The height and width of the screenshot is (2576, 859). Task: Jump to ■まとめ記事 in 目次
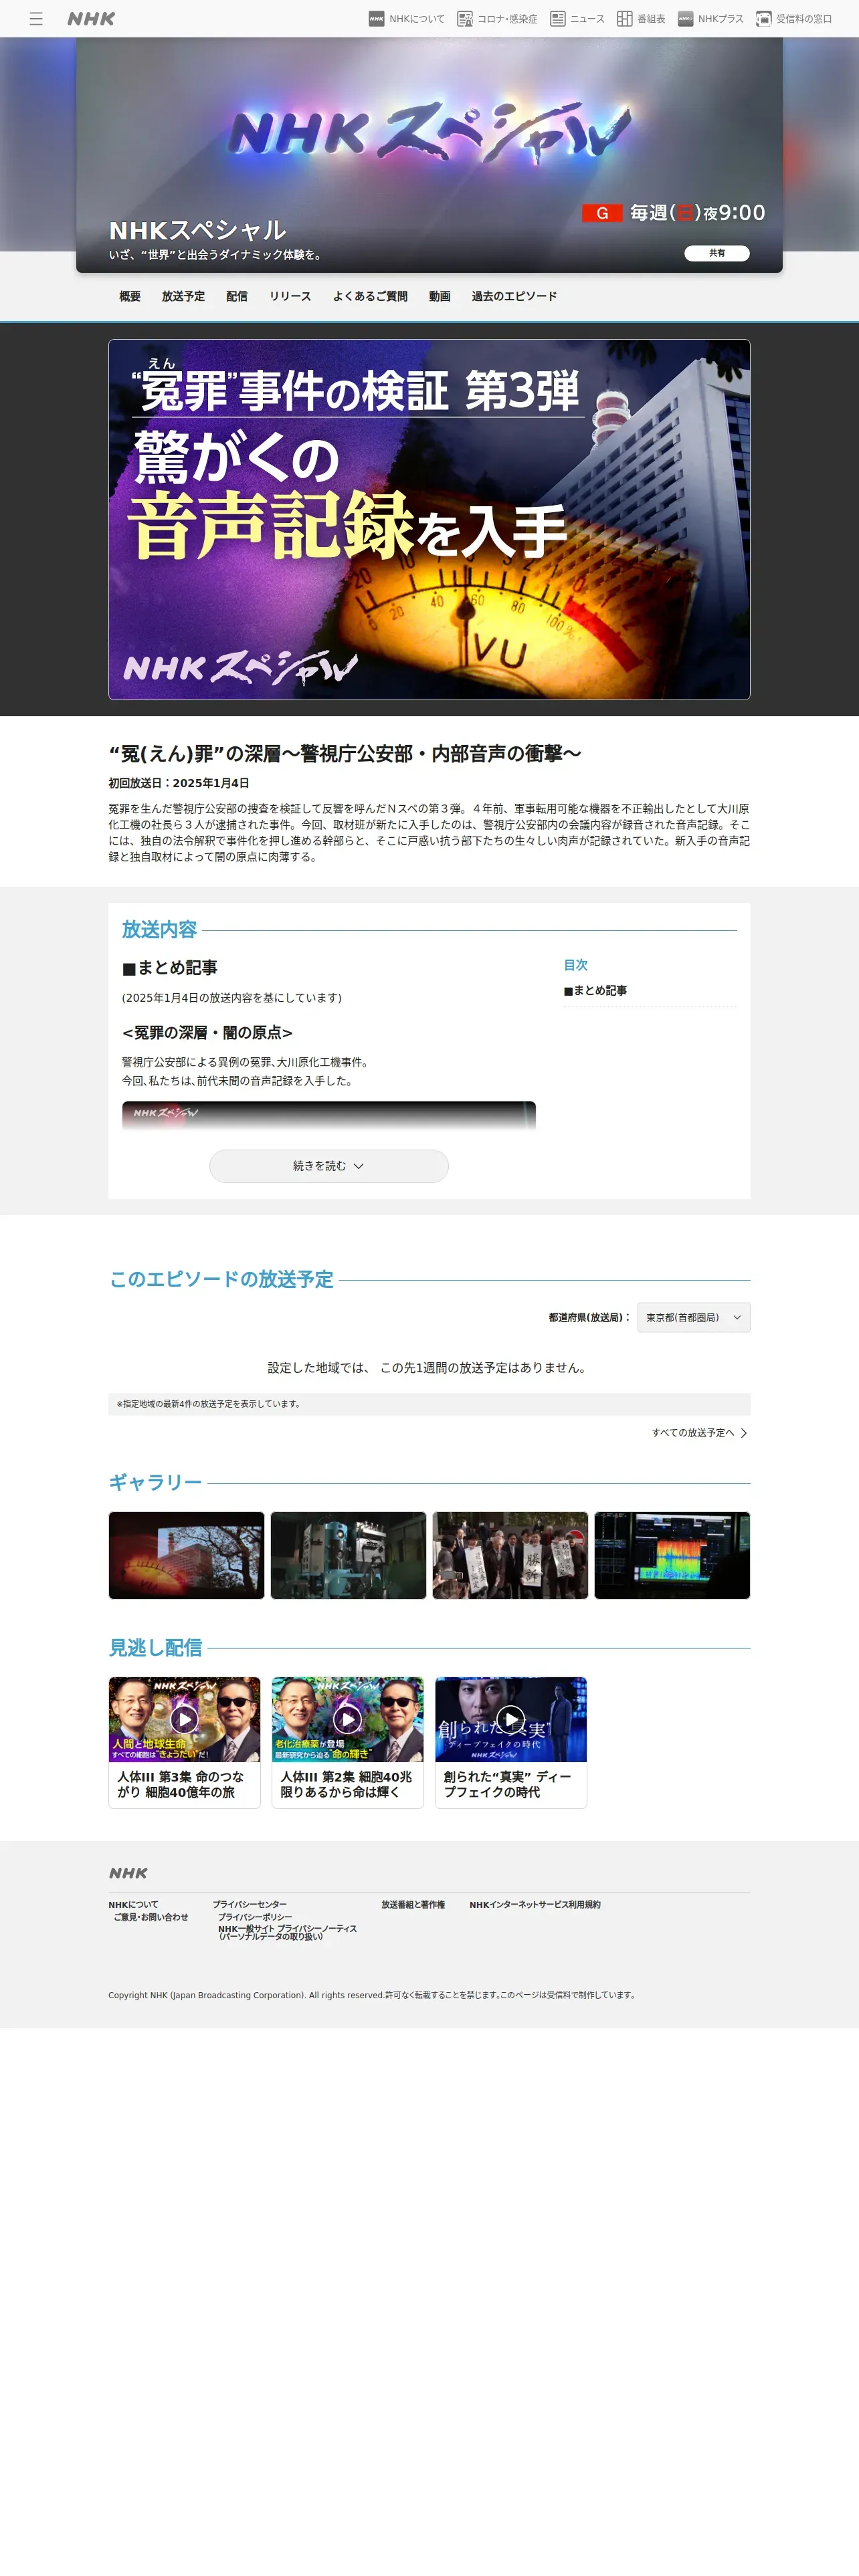coord(595,991)
